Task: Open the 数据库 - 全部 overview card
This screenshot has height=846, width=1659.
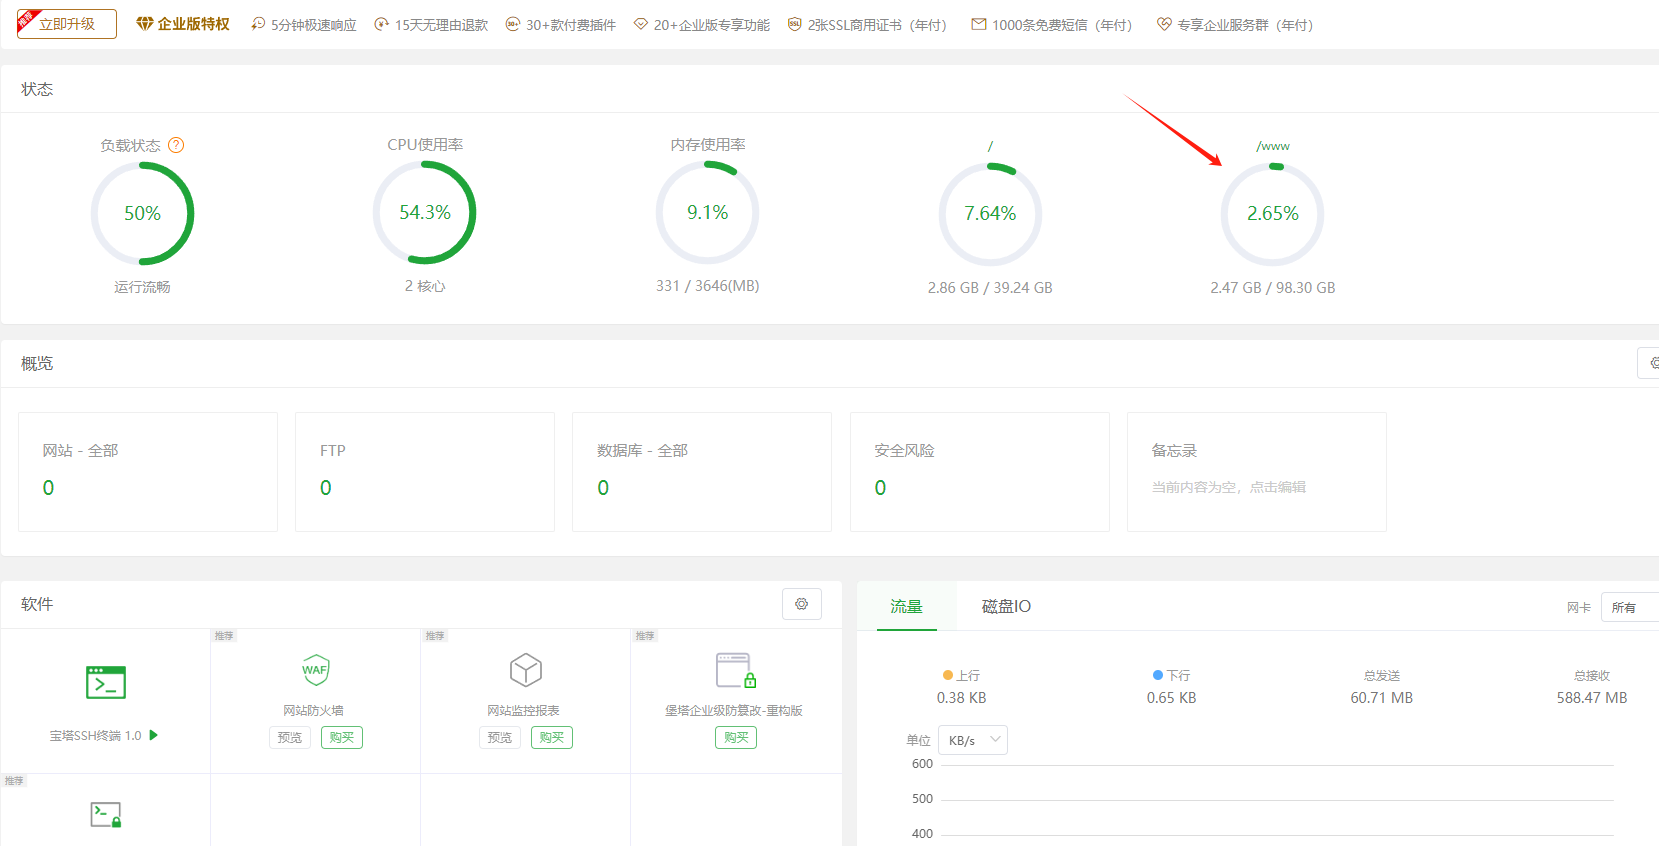Action: 702,472
